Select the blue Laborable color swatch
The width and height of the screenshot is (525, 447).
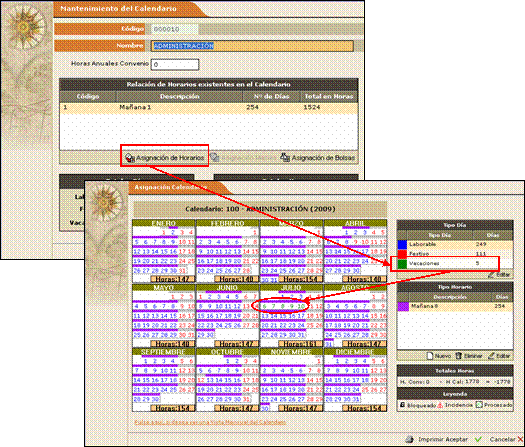402,244
